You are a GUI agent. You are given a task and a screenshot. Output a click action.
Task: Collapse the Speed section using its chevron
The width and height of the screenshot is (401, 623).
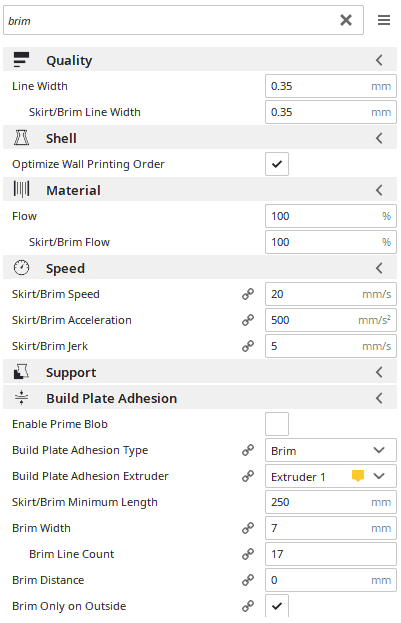coord(379,268)
